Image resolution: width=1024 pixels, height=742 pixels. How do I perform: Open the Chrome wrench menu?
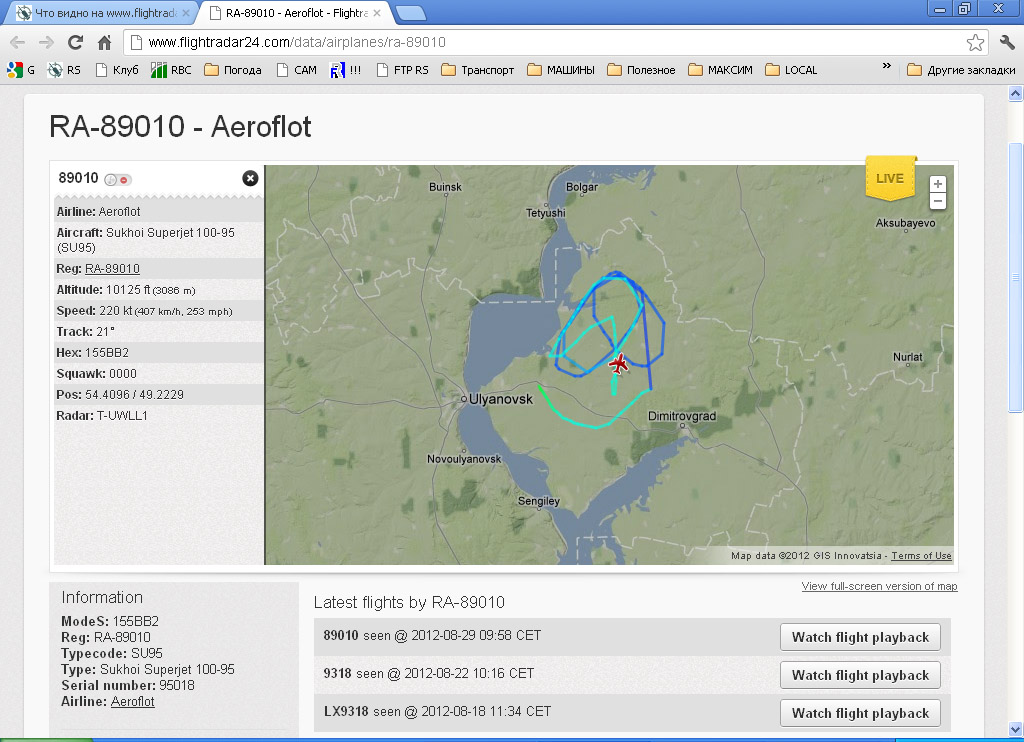pos(1006,42)
